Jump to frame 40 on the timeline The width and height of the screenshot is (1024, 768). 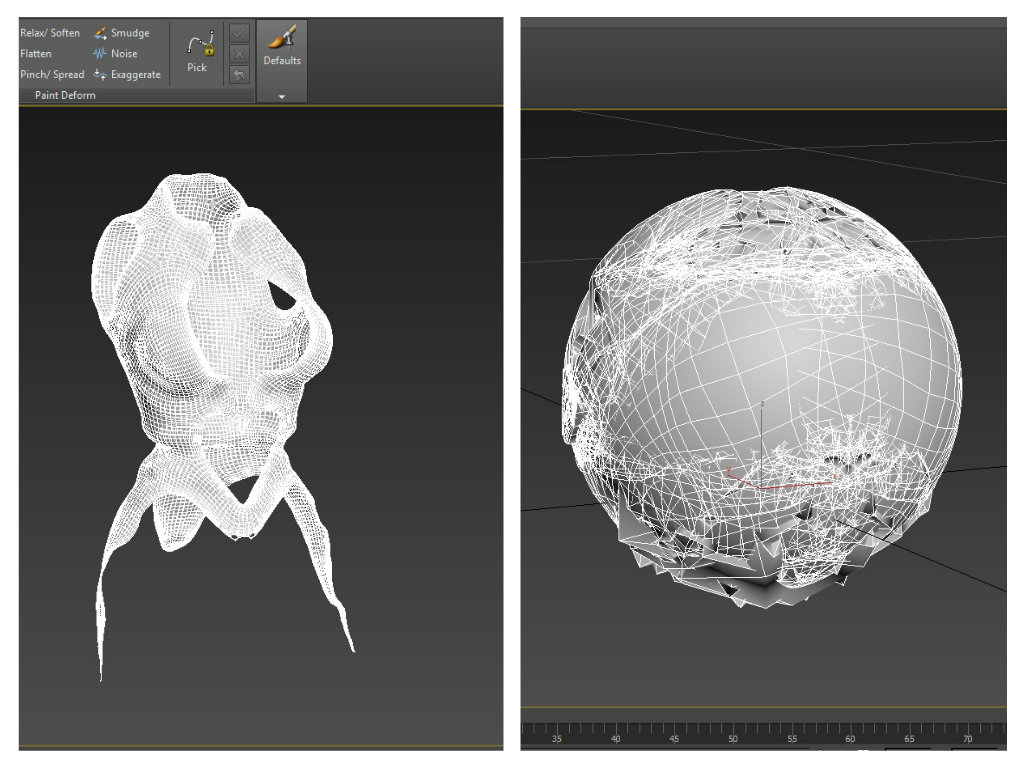(x=615, y=739)
